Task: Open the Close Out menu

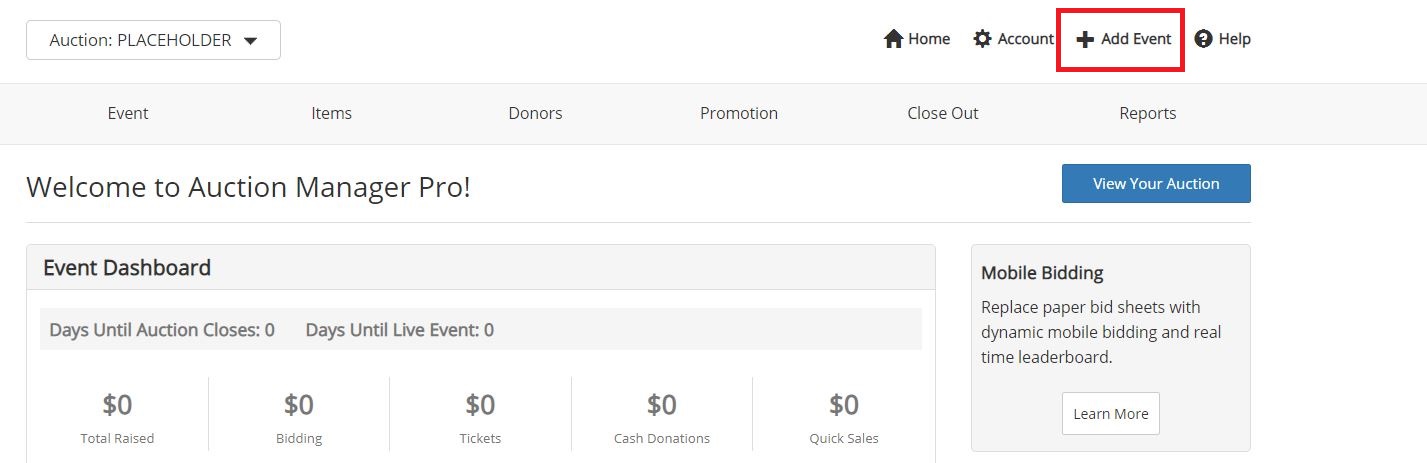Action: tap(943, 113)
